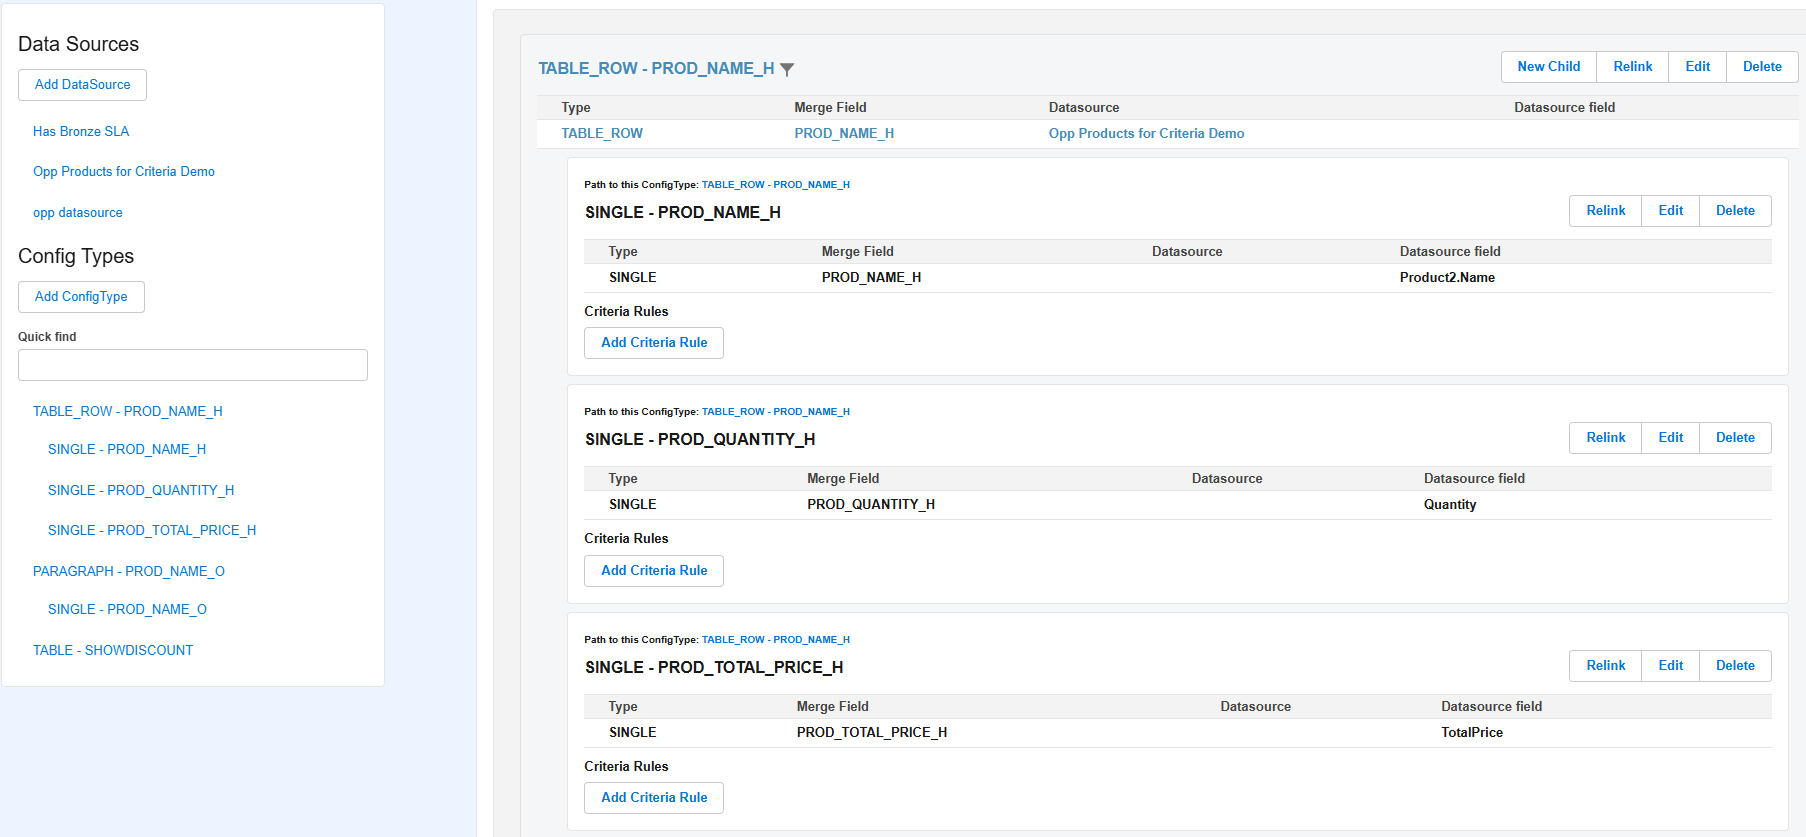Relink the SINGLE - PROD_NAME_H config
This screenshot has height=837, width=1806.
click(1606, 211)
